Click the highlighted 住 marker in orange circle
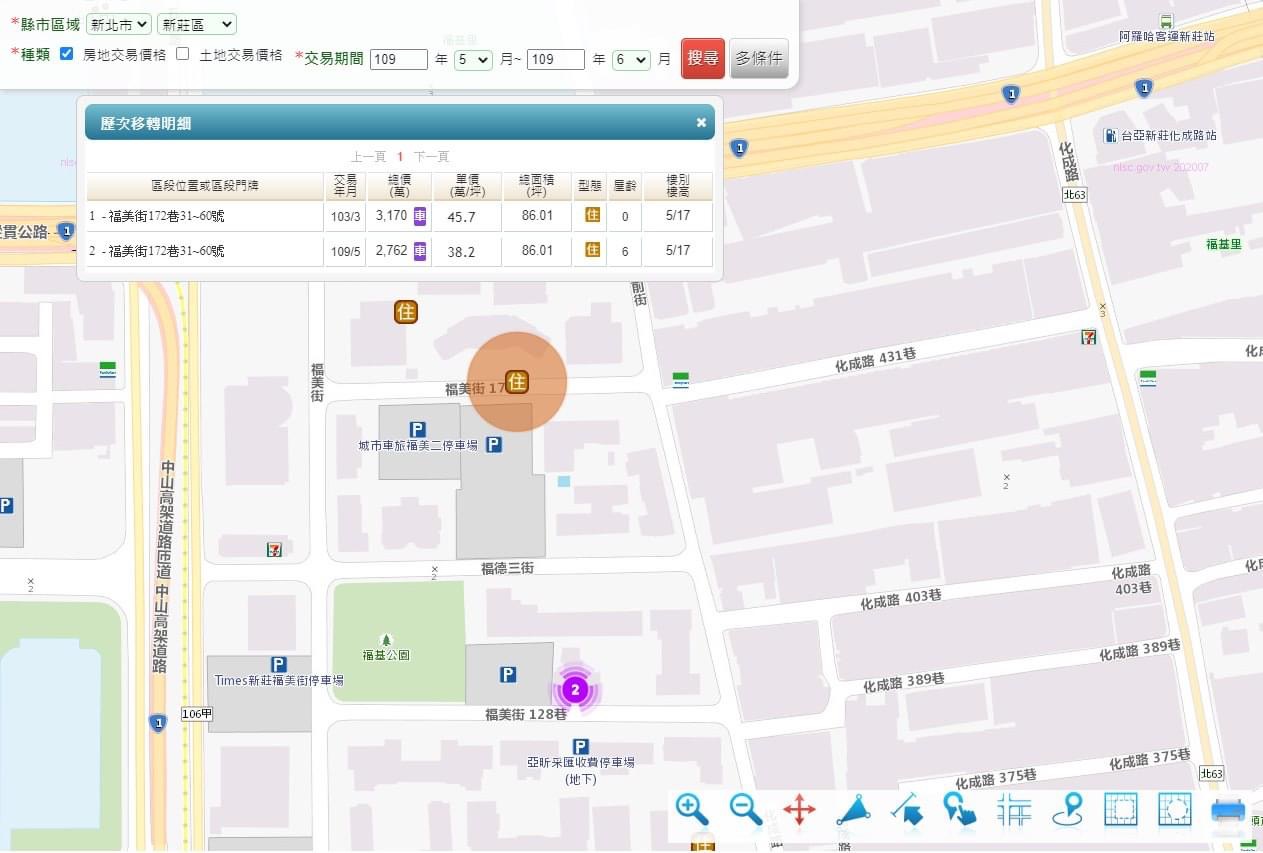The image size is (1263, 853). 517,381
